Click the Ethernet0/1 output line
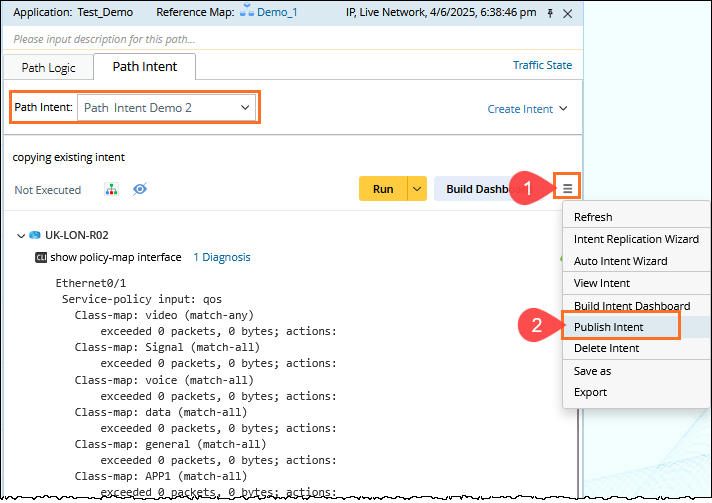This screenshot has height=503, width=712. [91, 283]
